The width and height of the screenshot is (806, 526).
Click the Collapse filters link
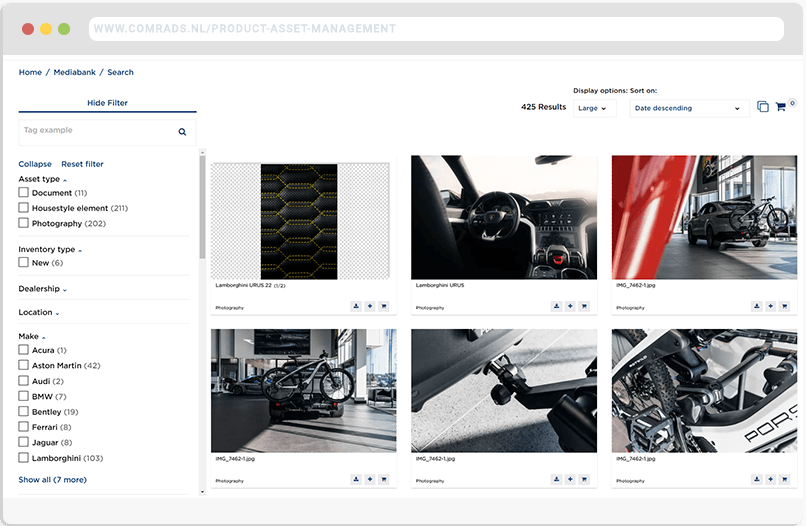pyautogui.click(x=35, y=164)
